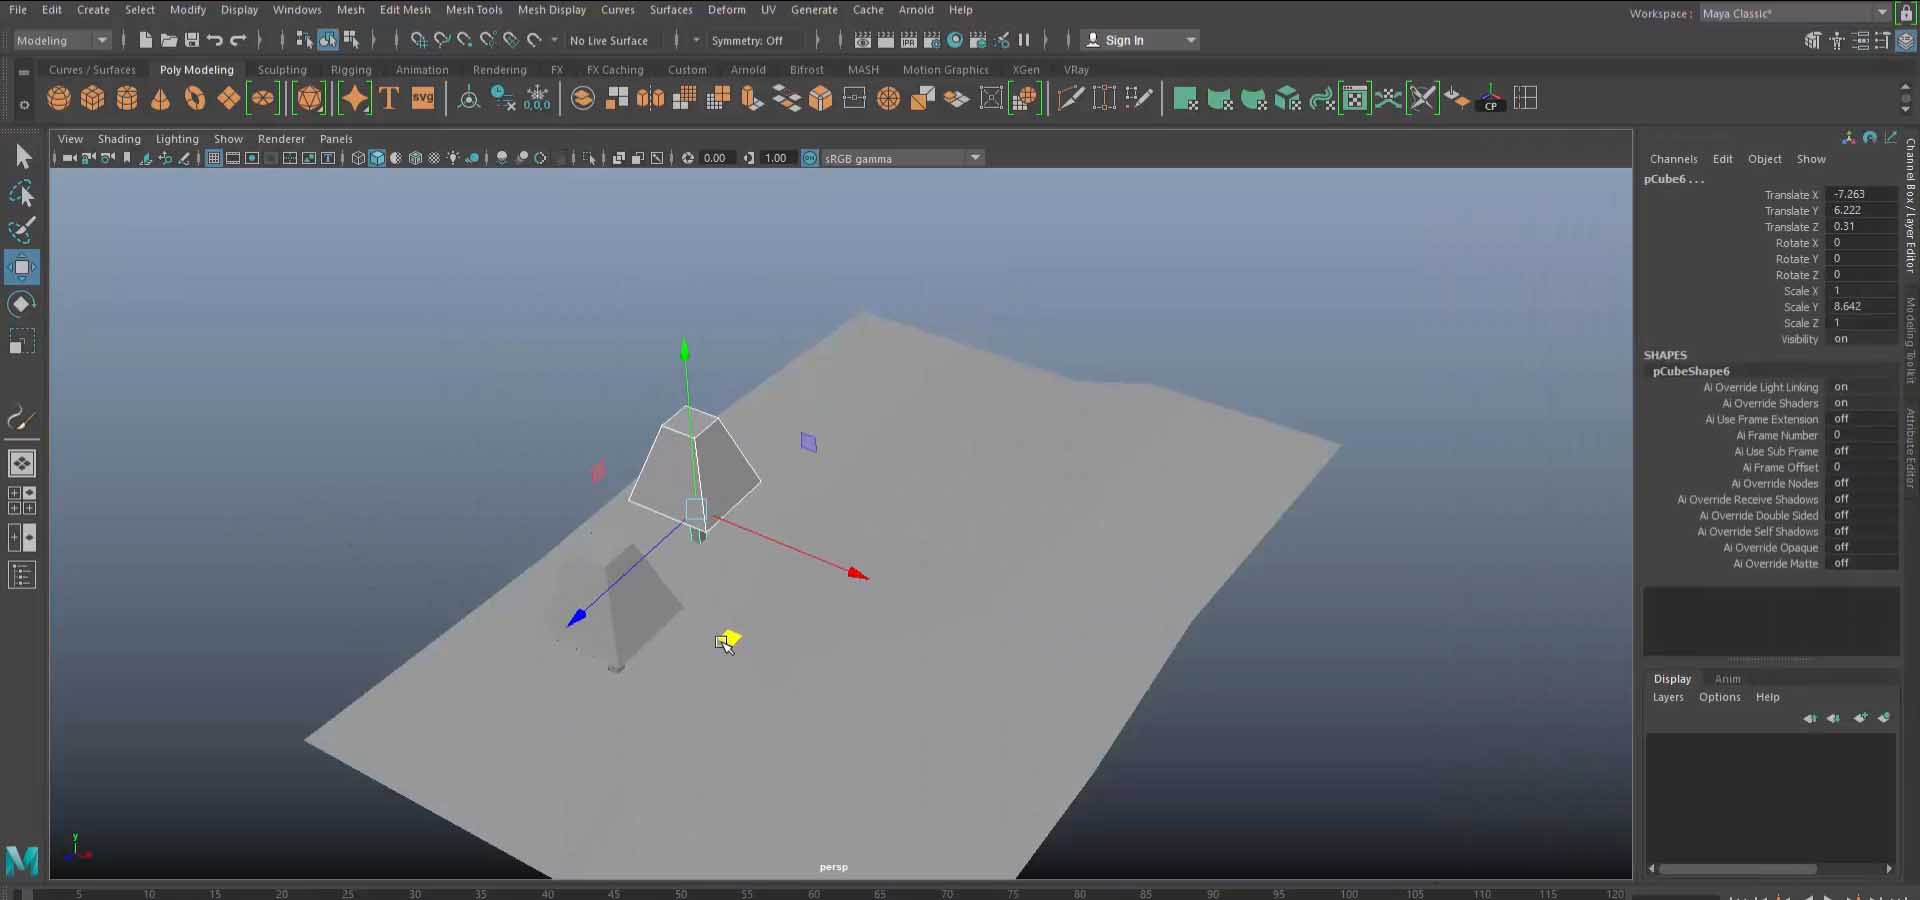The height and width of the screenshot is (900, 1920).
Task: Click the No Live Surface button
Action: pos(610,40)
